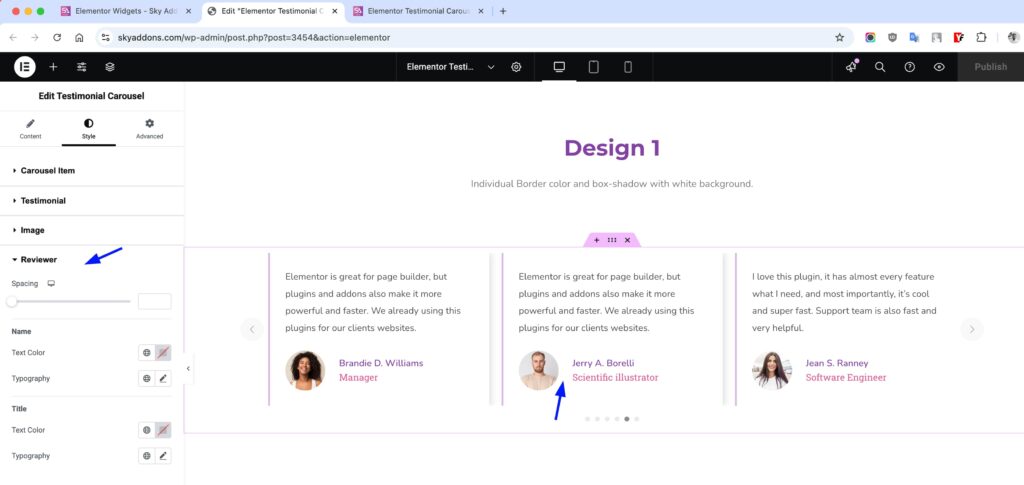Open the Elementor logo menu
Screen dimensions: 1024x485
[25, 67]
